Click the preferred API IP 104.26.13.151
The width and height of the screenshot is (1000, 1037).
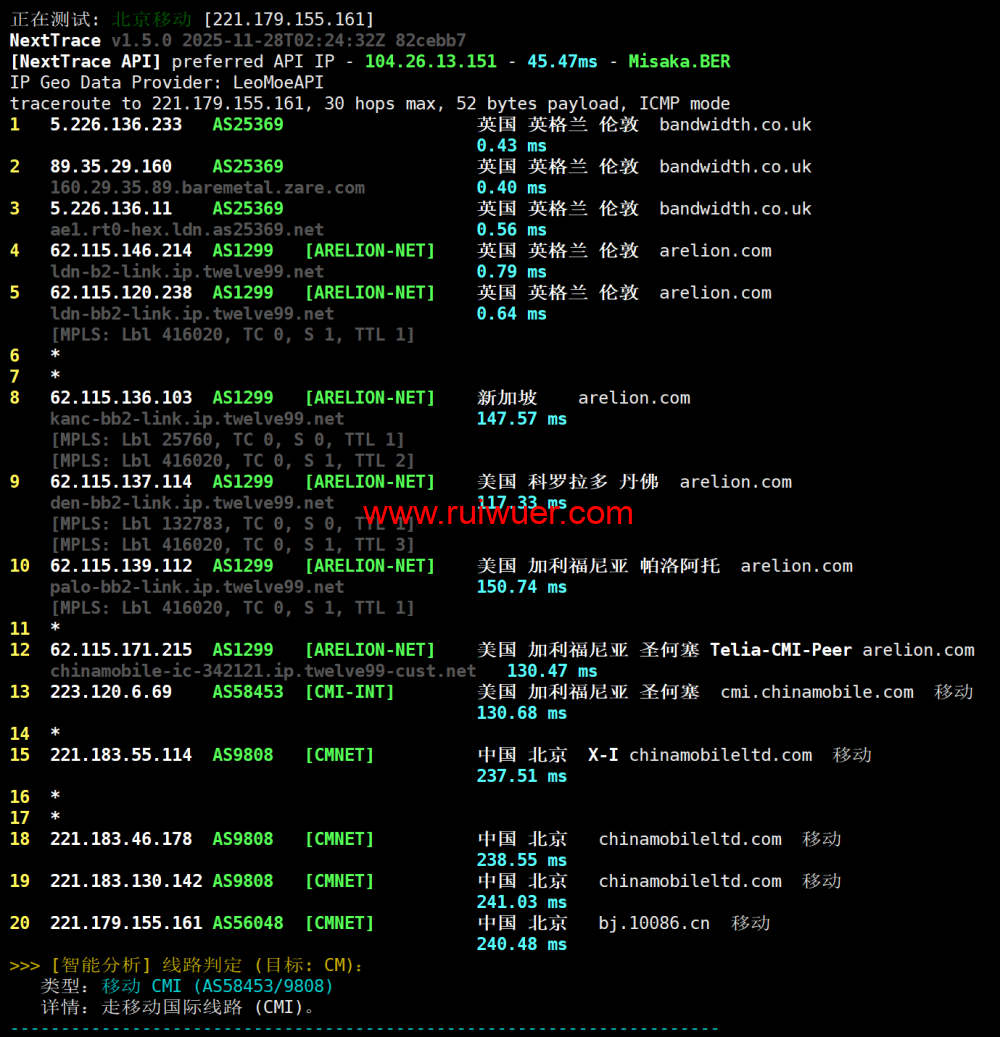(x=430, y=61)
